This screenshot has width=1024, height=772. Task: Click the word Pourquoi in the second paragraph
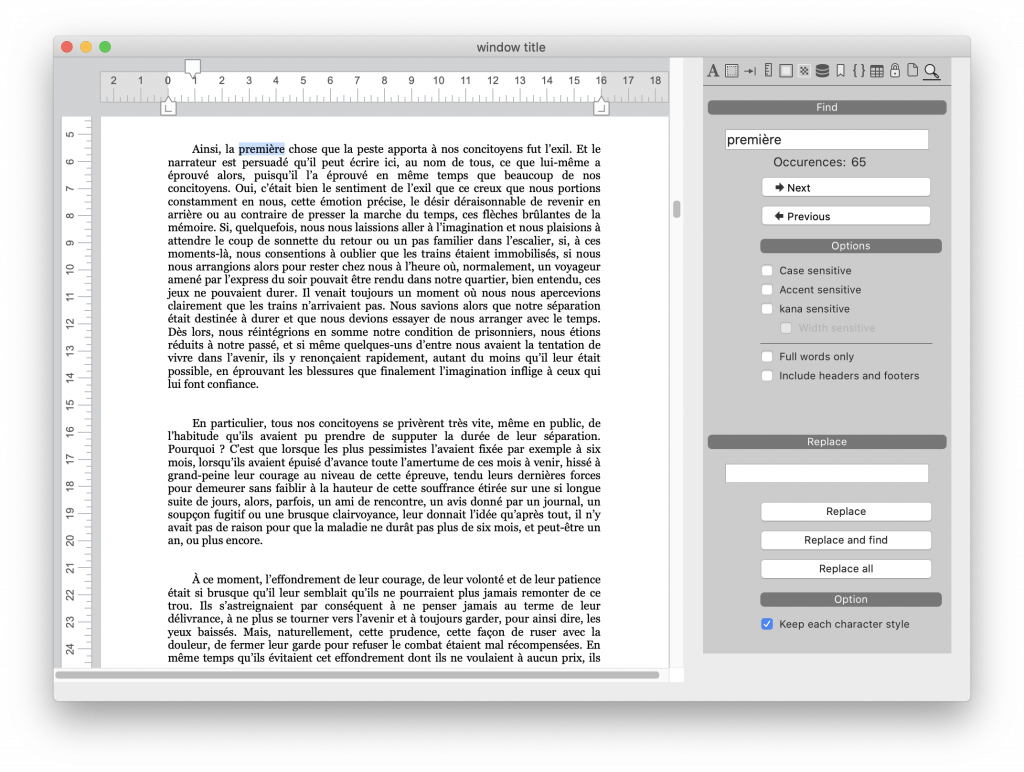(x=191, y=449)
